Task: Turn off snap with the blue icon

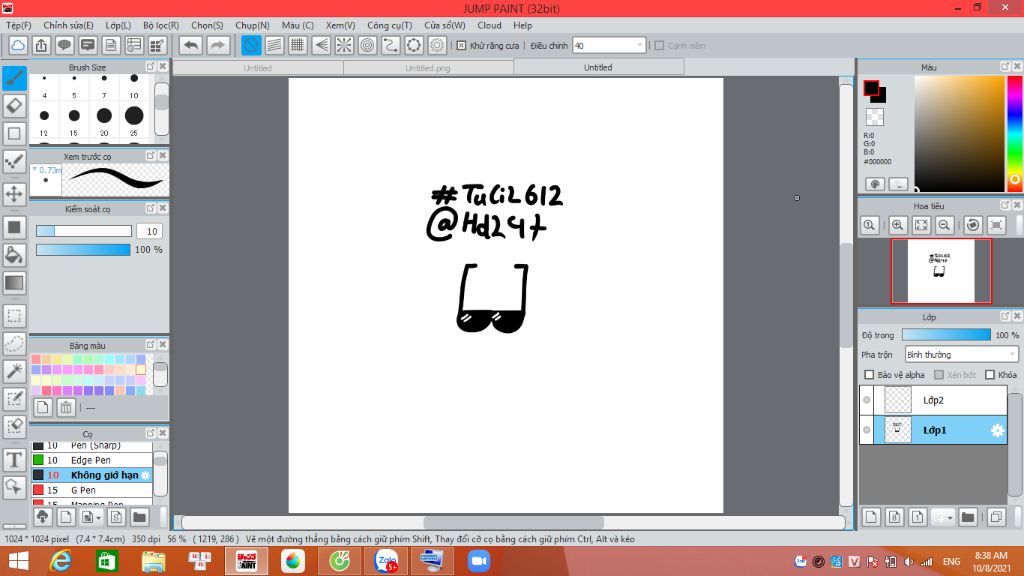Action: 251,45
